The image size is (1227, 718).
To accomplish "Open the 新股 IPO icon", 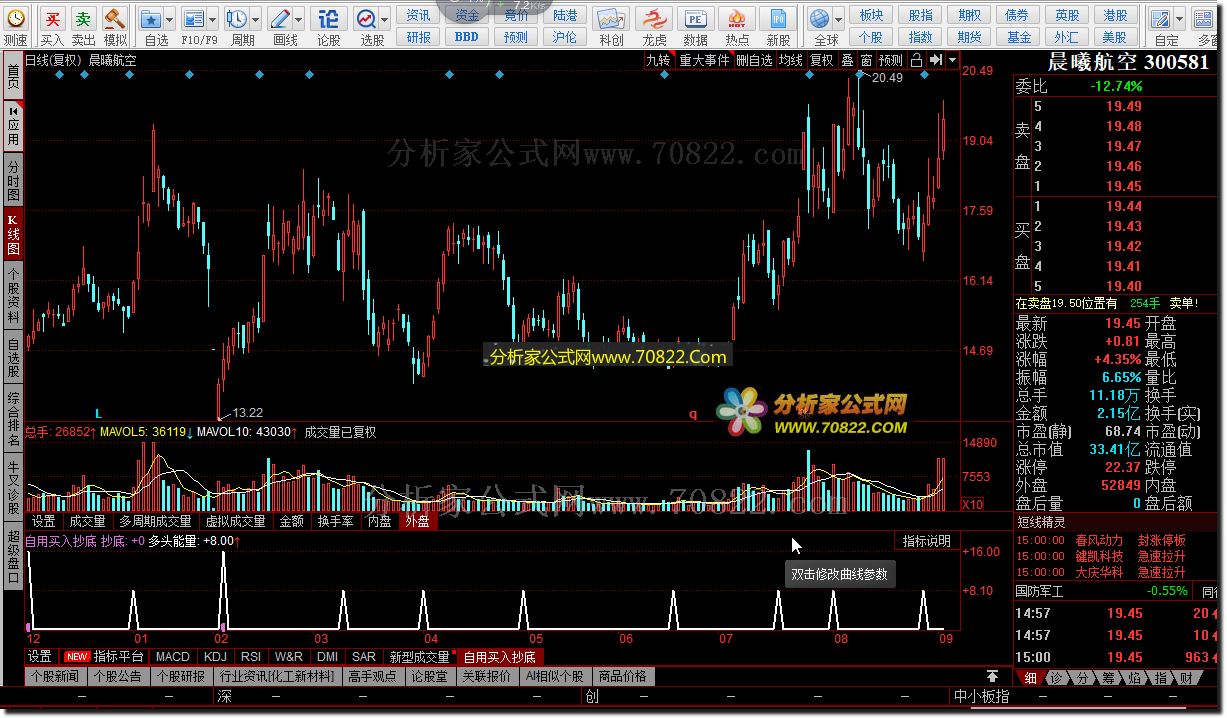I will click(778, 19).
